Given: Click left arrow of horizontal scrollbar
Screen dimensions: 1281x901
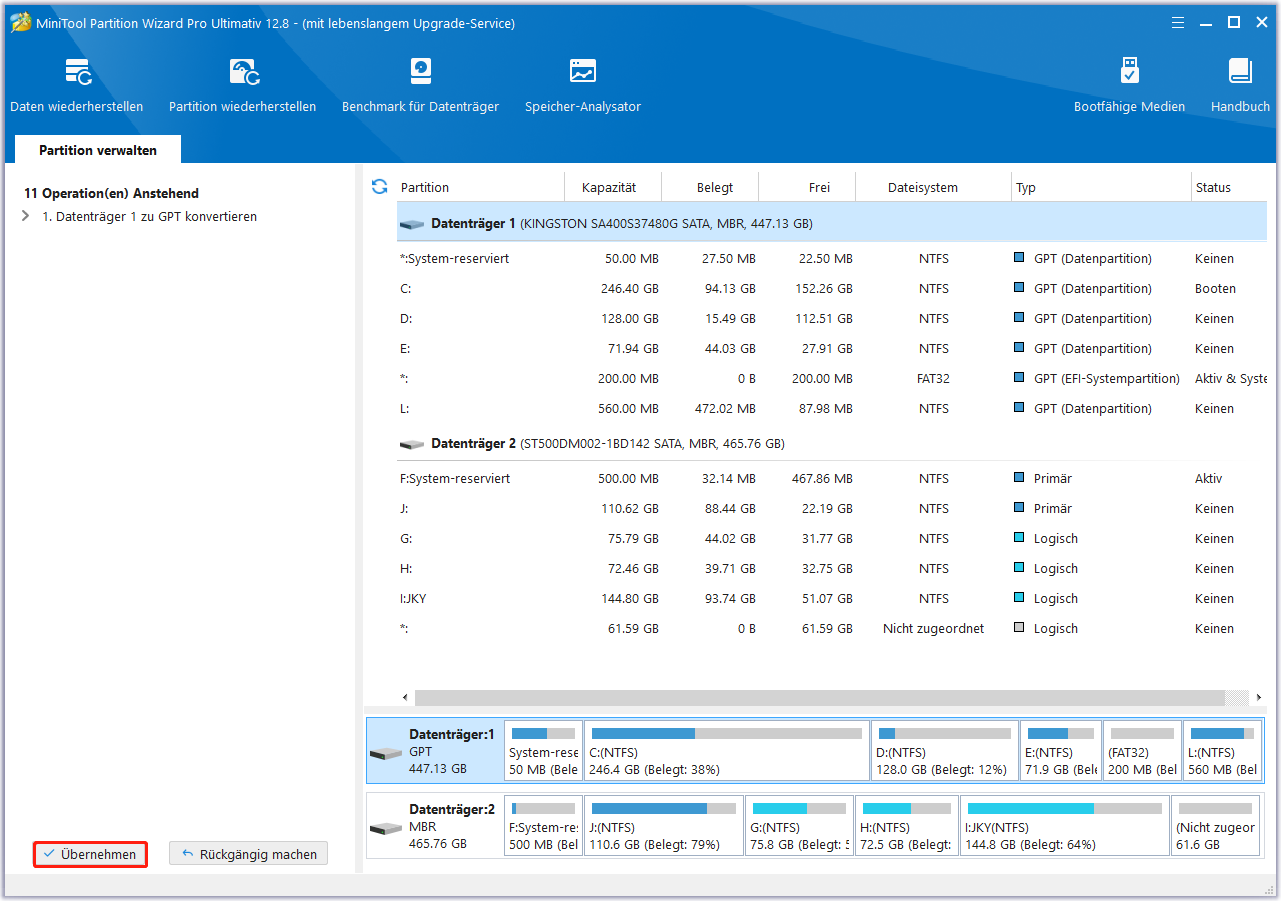Looking at the screenshot, I should click(x=405, y=697).
